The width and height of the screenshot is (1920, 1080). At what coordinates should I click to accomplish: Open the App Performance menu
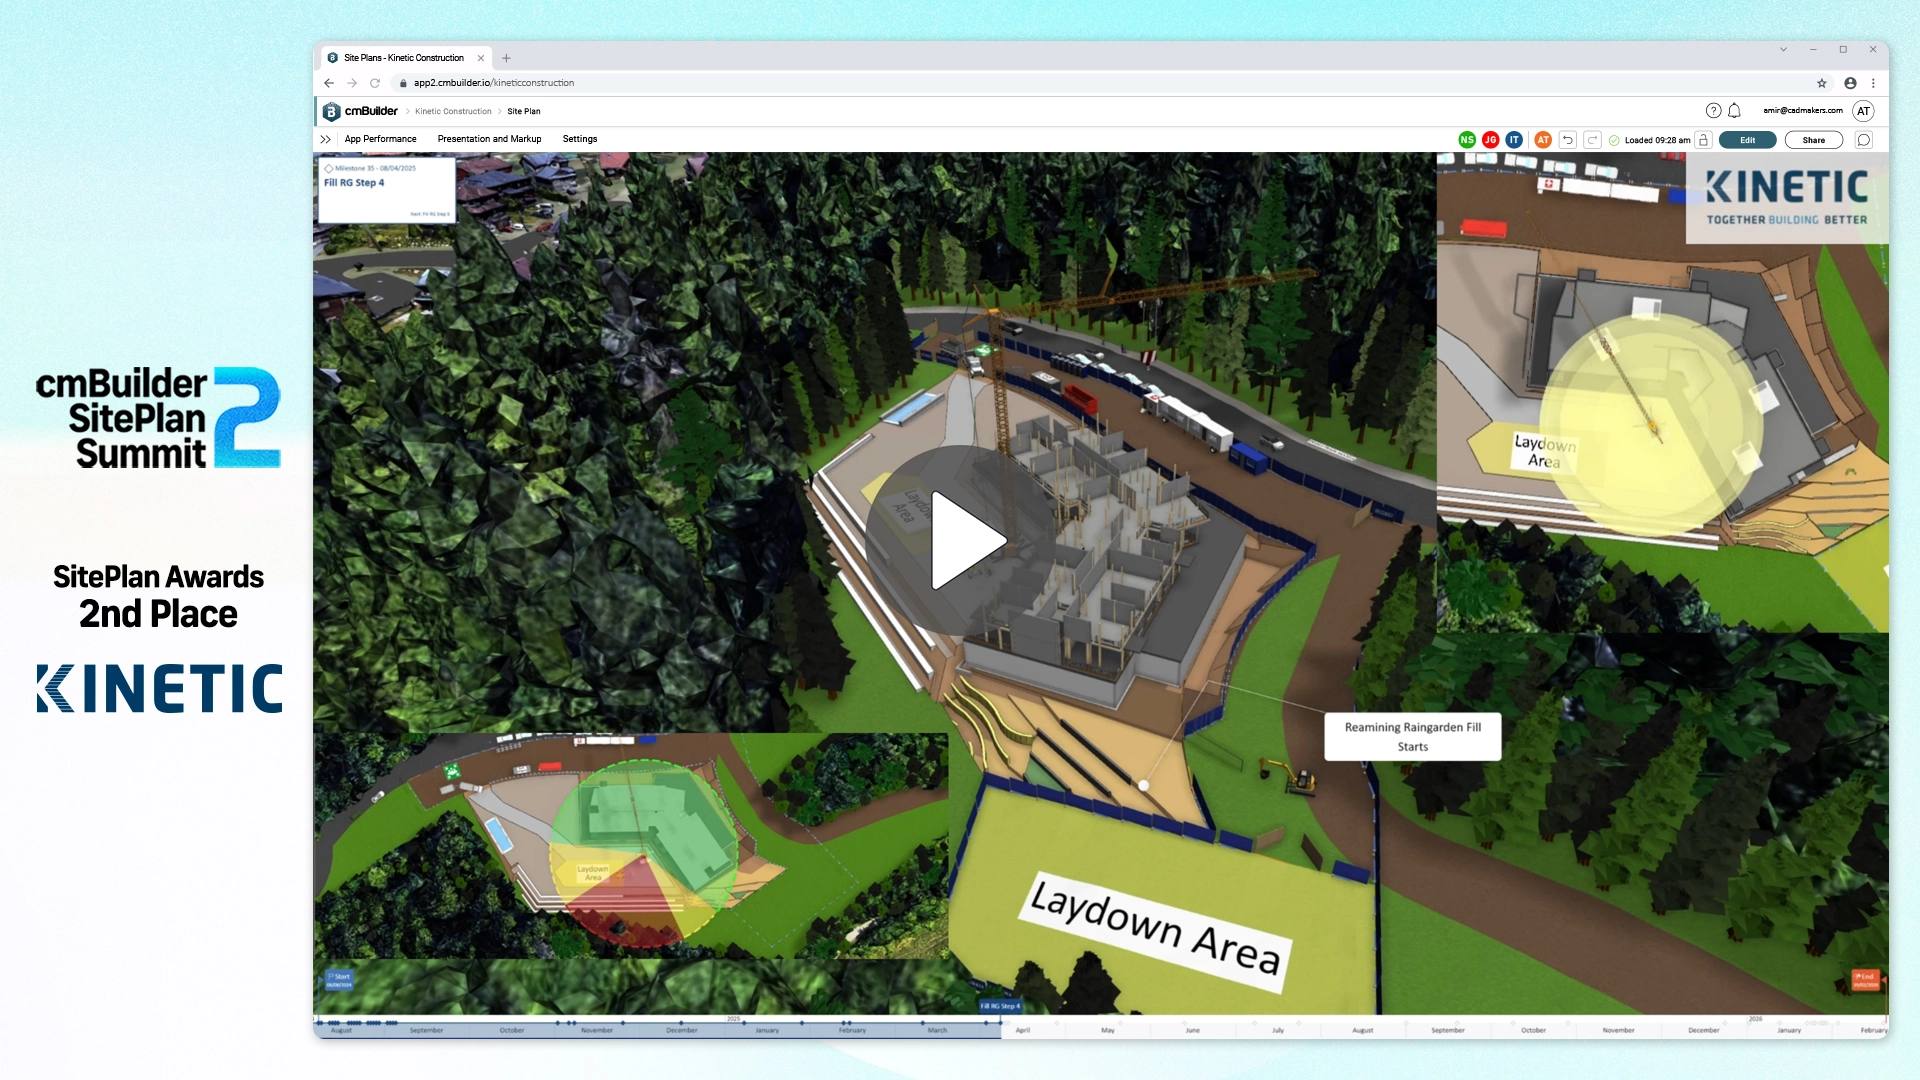(x=380, y=139)
